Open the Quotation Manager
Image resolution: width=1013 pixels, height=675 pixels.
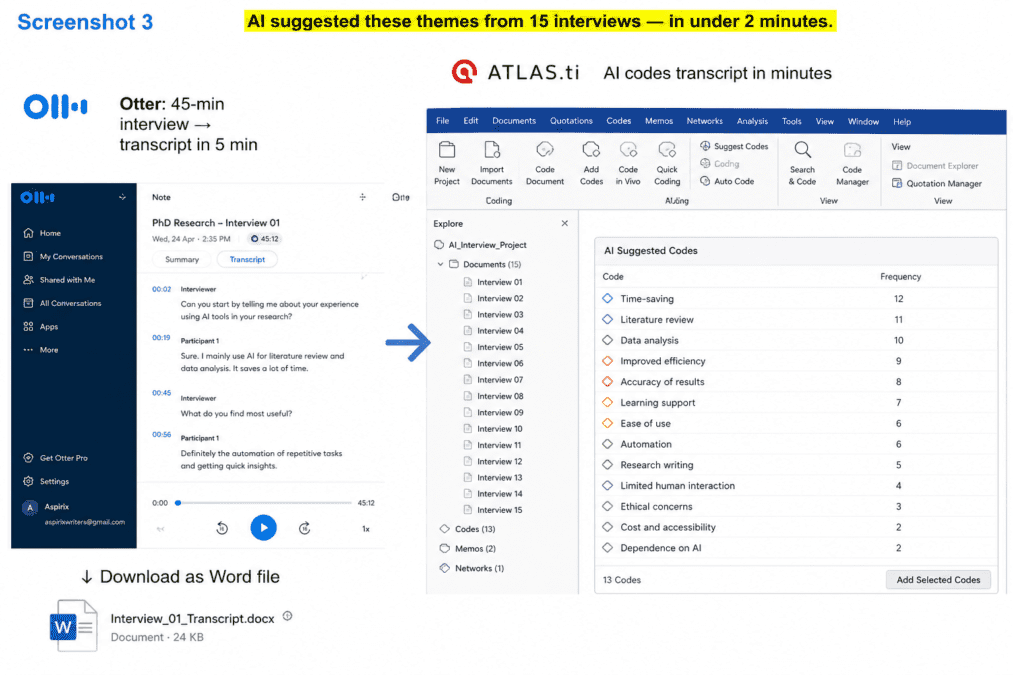[937, 183]
